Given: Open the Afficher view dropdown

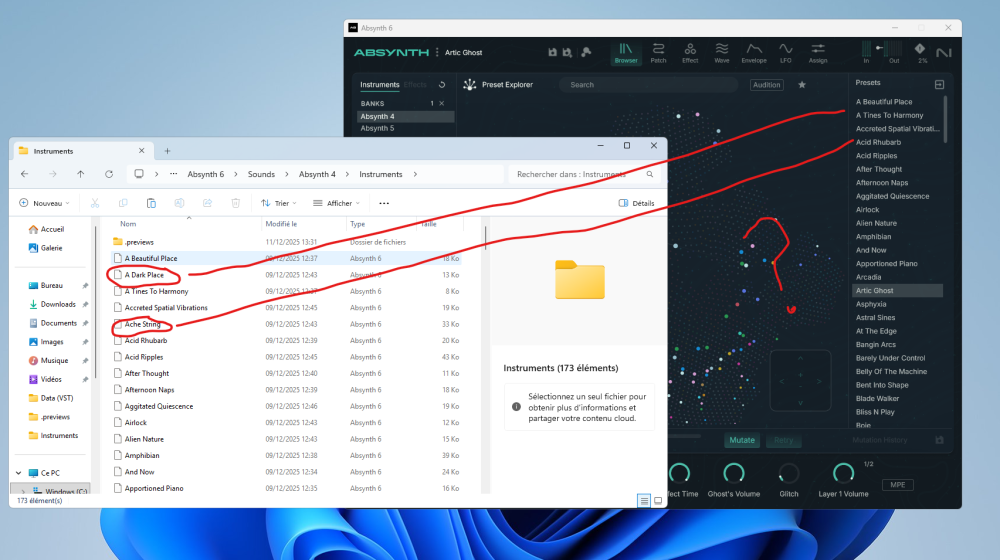Looking at the screenshot, I should (x=337, y=203).
